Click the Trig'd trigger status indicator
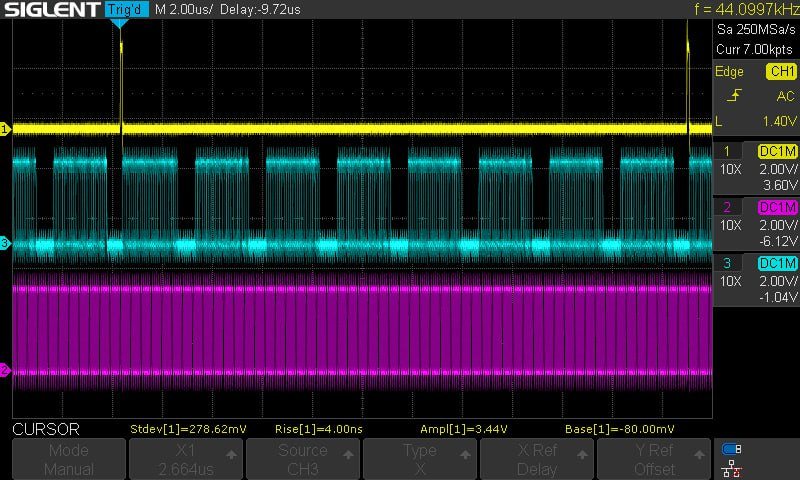The height and width of the screenshot is (480, 800). [x=127, y=9]
